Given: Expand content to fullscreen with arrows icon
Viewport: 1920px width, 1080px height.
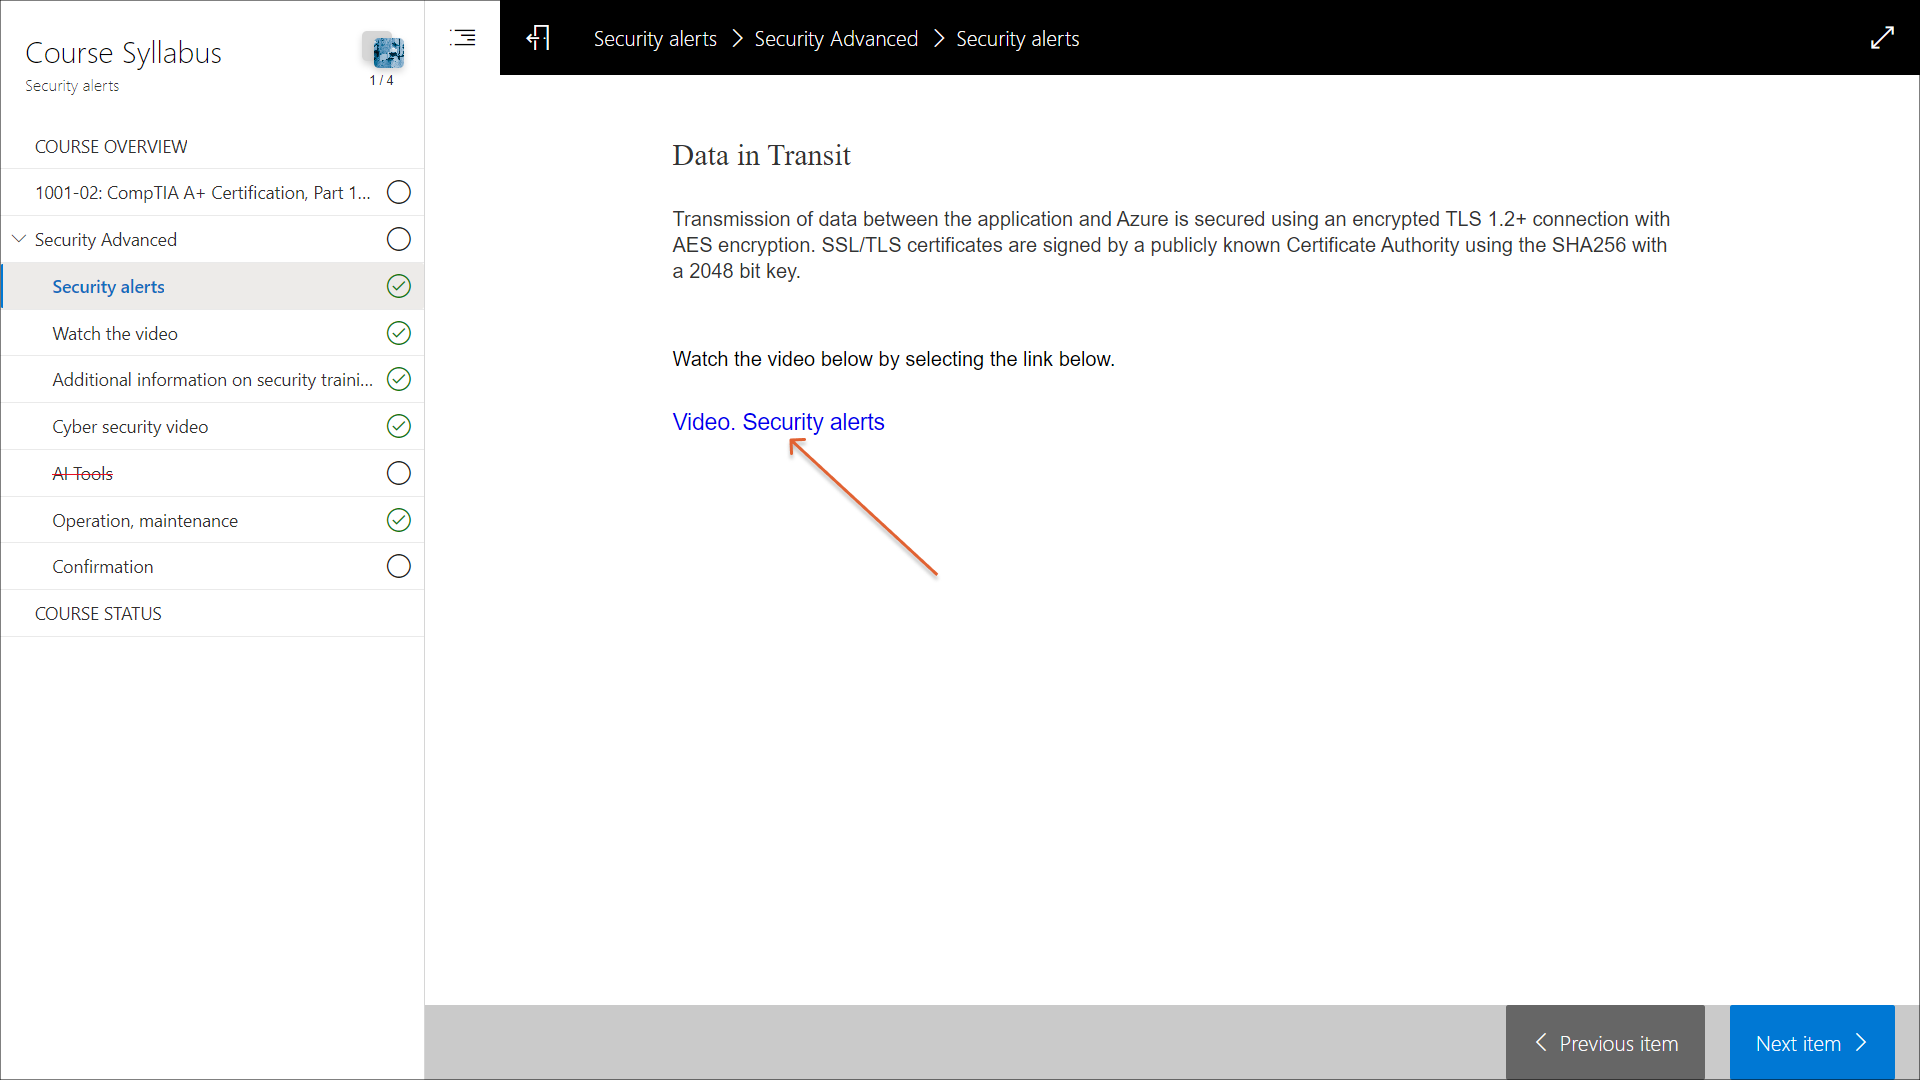Looking at the screenshot, I should pos(1882,38).
